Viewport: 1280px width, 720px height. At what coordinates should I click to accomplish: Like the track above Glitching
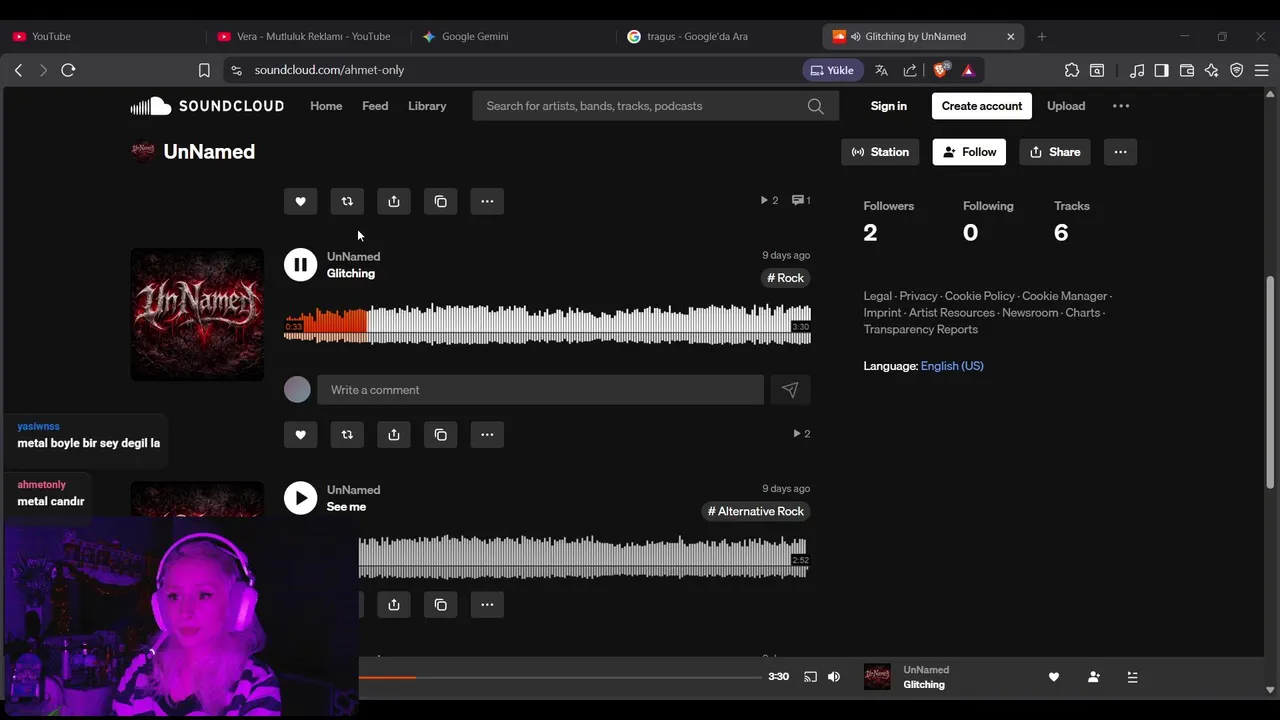(x=300, y=201)
